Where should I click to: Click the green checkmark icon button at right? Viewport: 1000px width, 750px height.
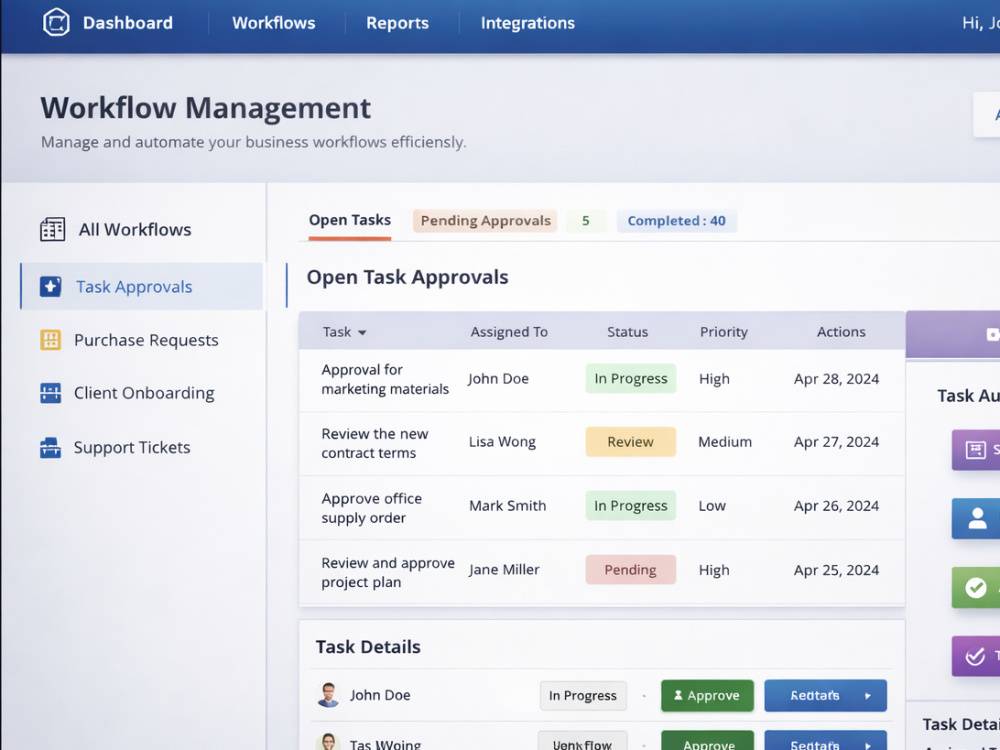pyautogui.click(x=976, y=587)
